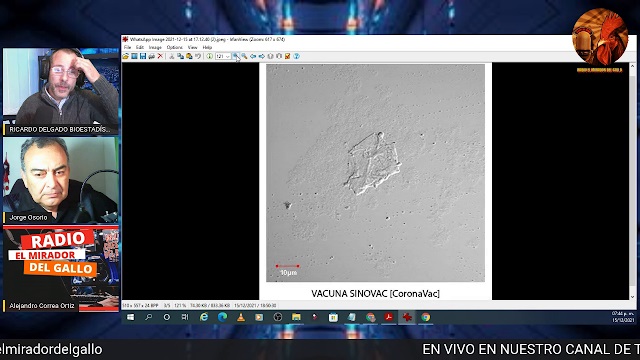Open the Edit menu

140,47
